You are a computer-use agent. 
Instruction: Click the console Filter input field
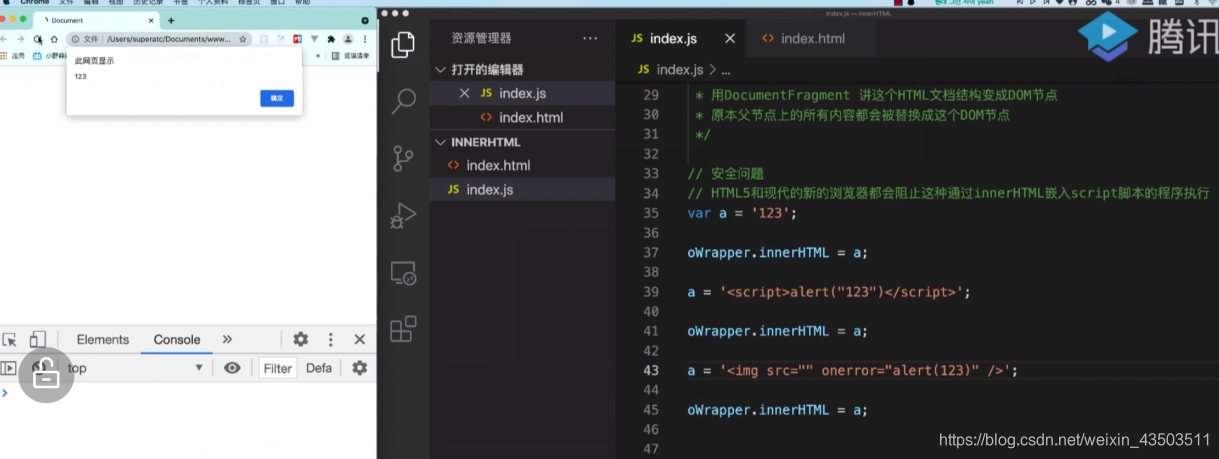point(278,368)
